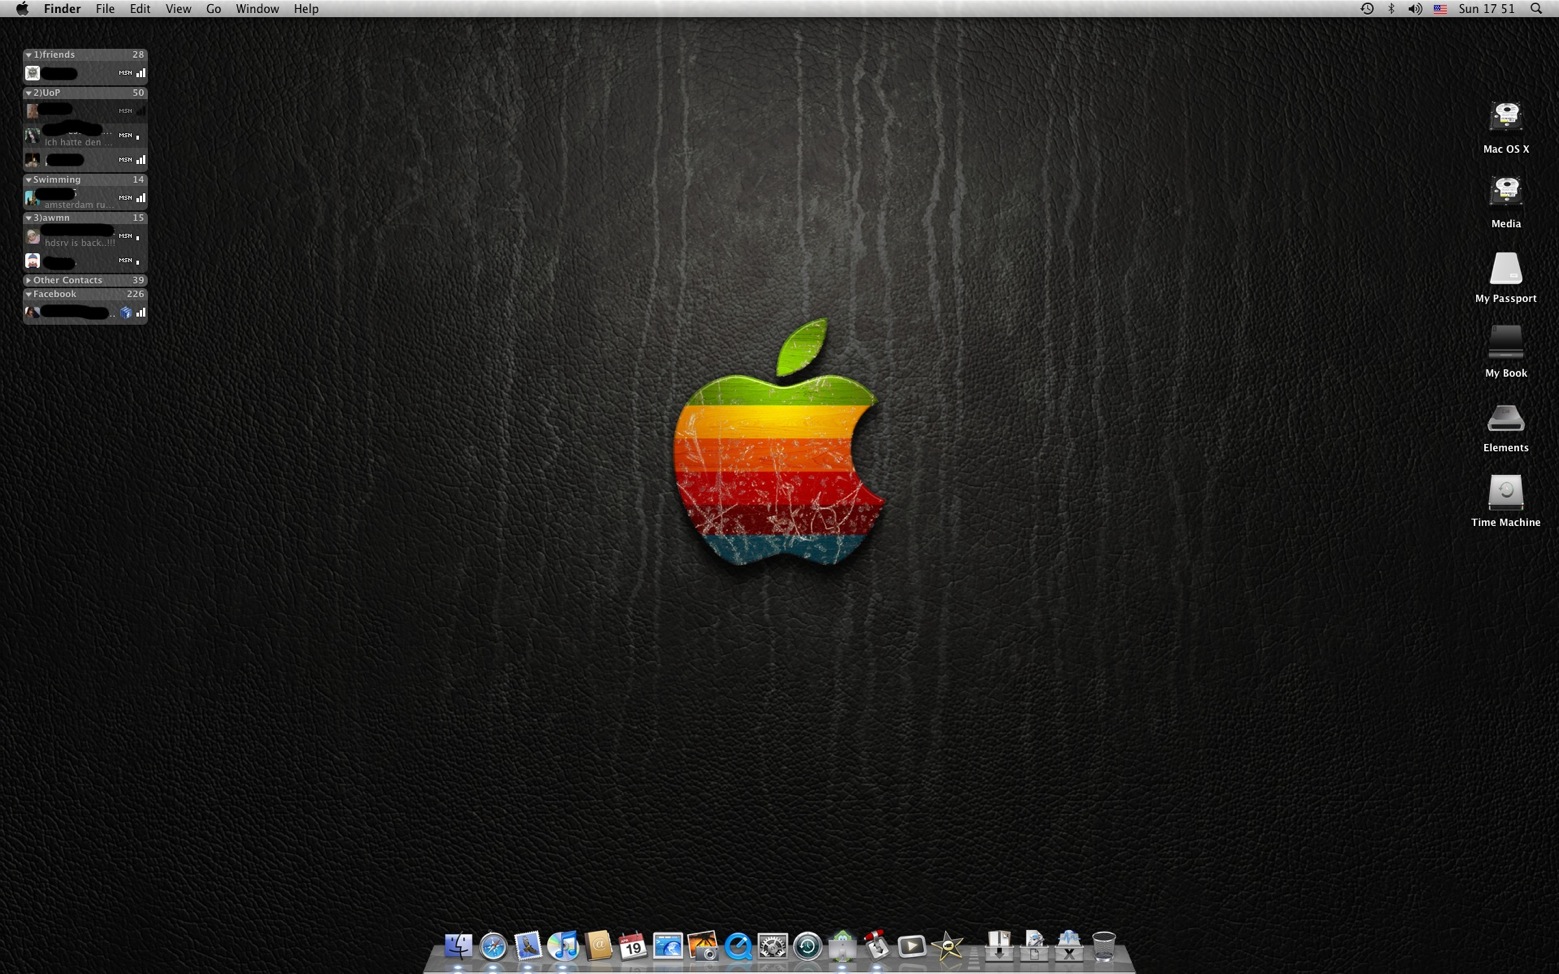Screen dimensions: 1559x974
Task: Open the Documents stack in the Dock
Action: pyautogui.click(x=1034, y=945)
